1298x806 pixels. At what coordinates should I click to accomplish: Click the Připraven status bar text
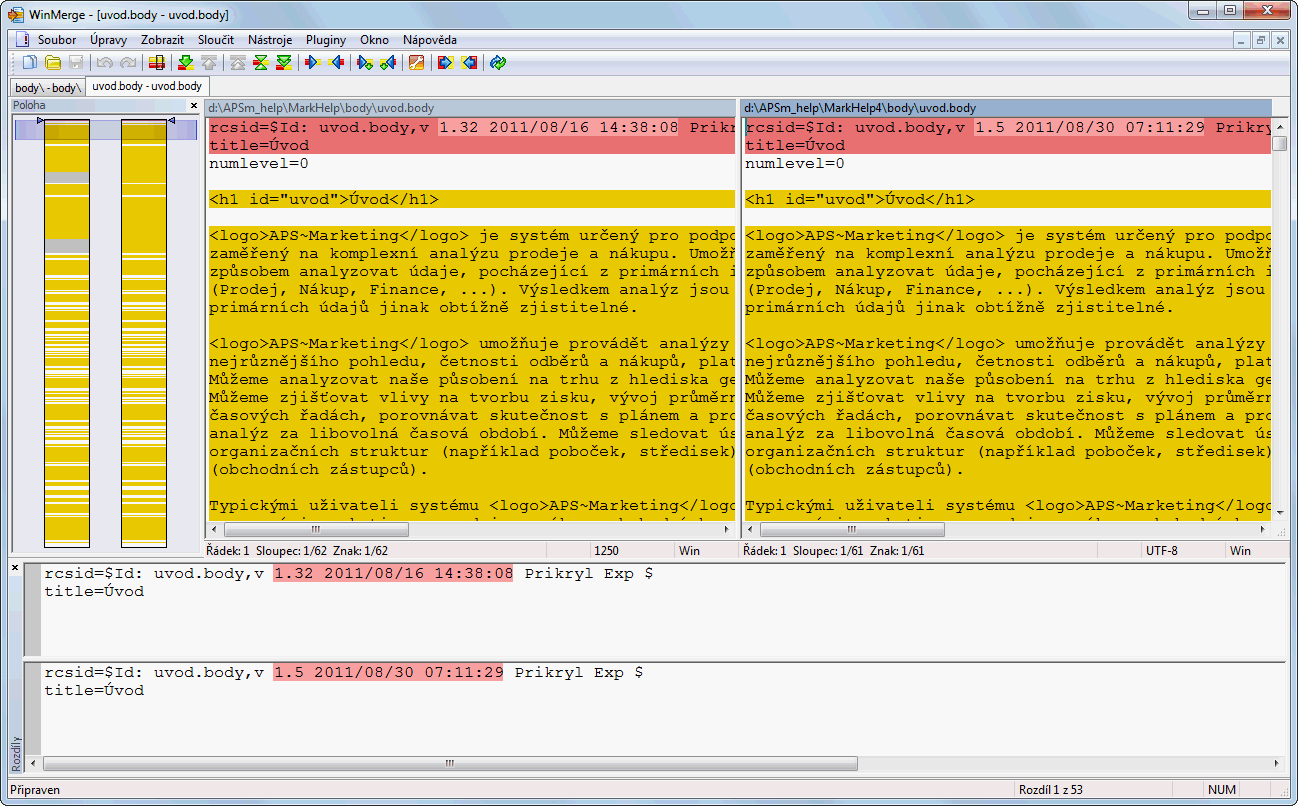point(35,790)
